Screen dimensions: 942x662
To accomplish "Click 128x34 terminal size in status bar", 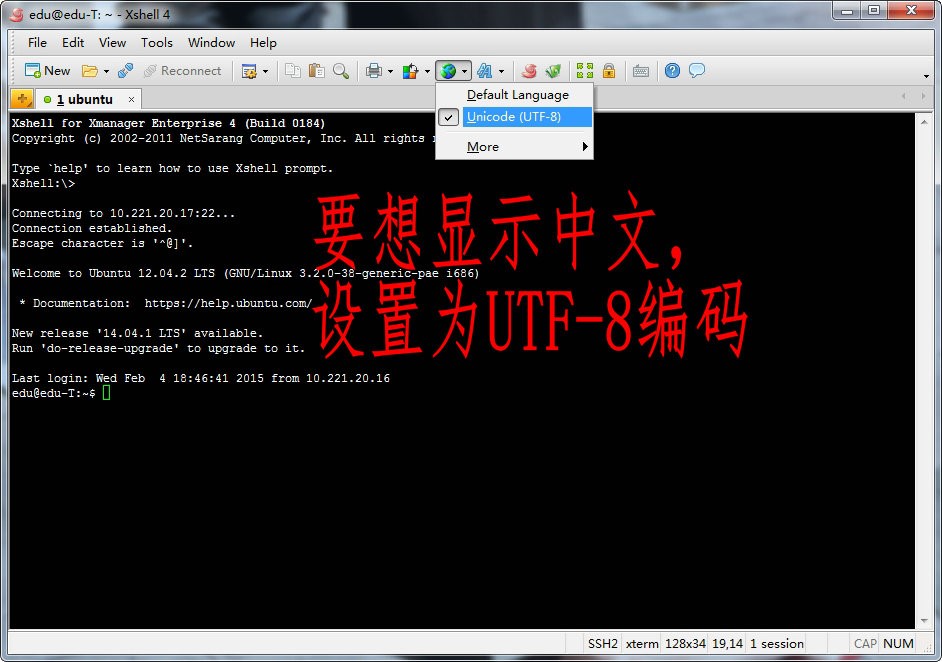I will [685, 643].
